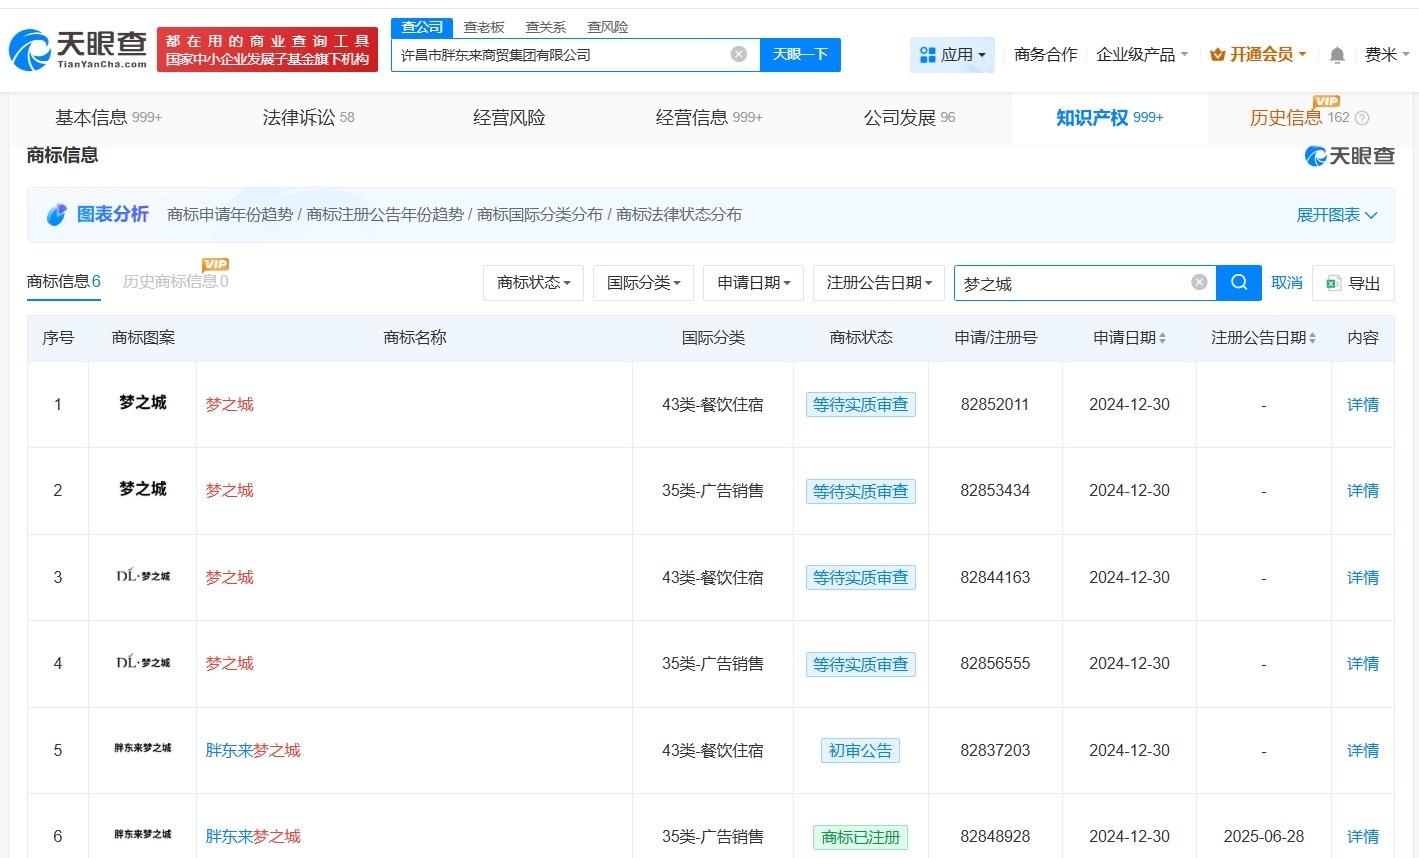This screenshot has width=1419, height=858.
Task: Click the crown icon next to 开通会员
Action: [x=1217, y=55]
